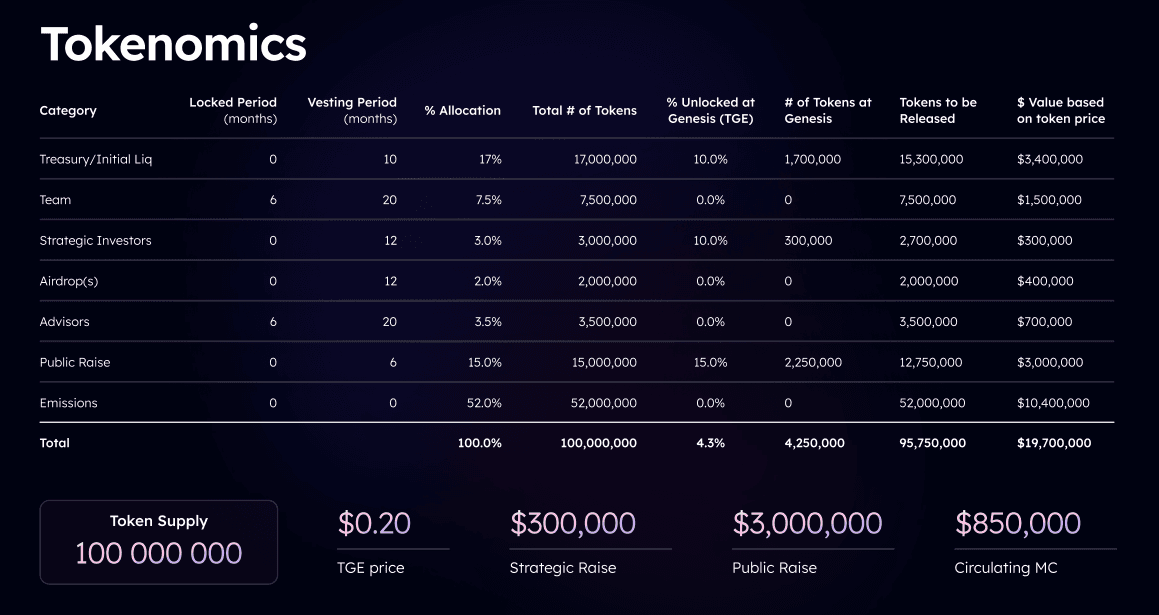Click the $0.20 TGE price figure
This screenshot has width=1159, height=615.
coord(374,523)
